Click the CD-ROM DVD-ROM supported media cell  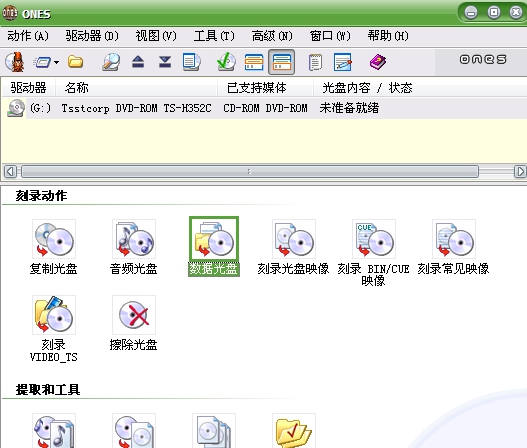(x=266, y=108)
